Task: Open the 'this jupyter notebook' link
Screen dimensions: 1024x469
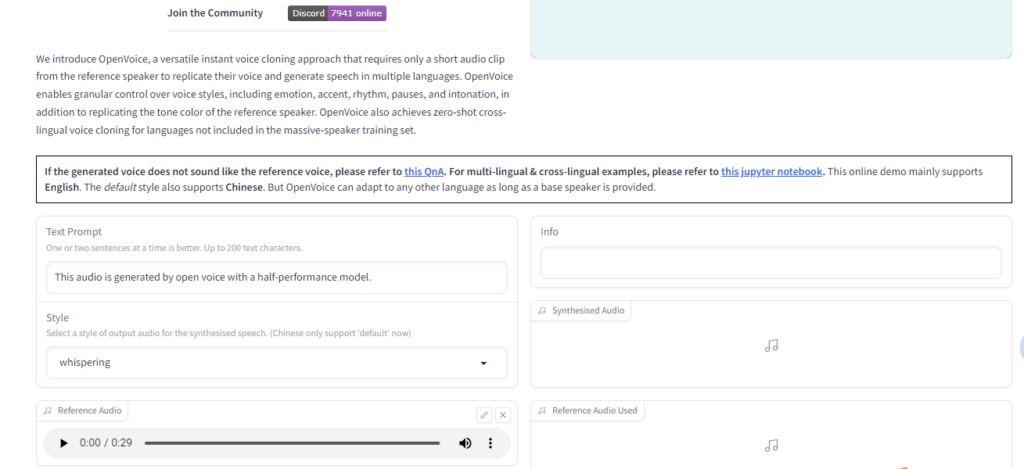Action: pos(771,172)
